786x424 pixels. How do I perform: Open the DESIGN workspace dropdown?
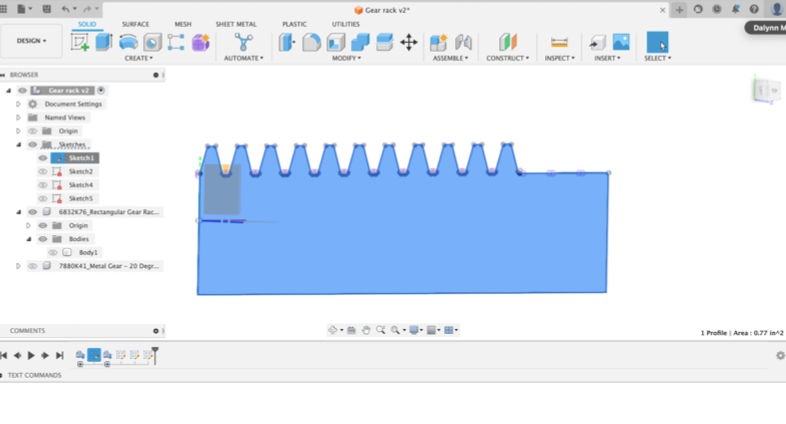(31, 41)
